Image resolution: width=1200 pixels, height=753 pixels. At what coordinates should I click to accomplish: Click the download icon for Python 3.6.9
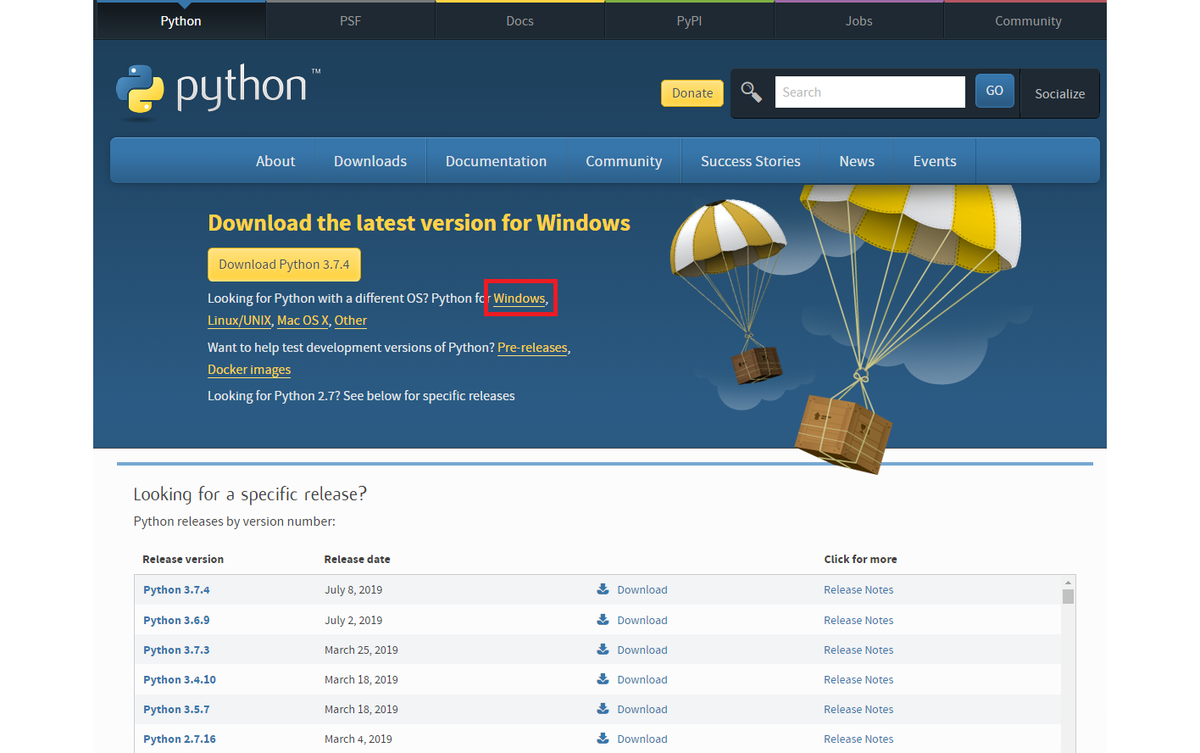pos(603,619)
